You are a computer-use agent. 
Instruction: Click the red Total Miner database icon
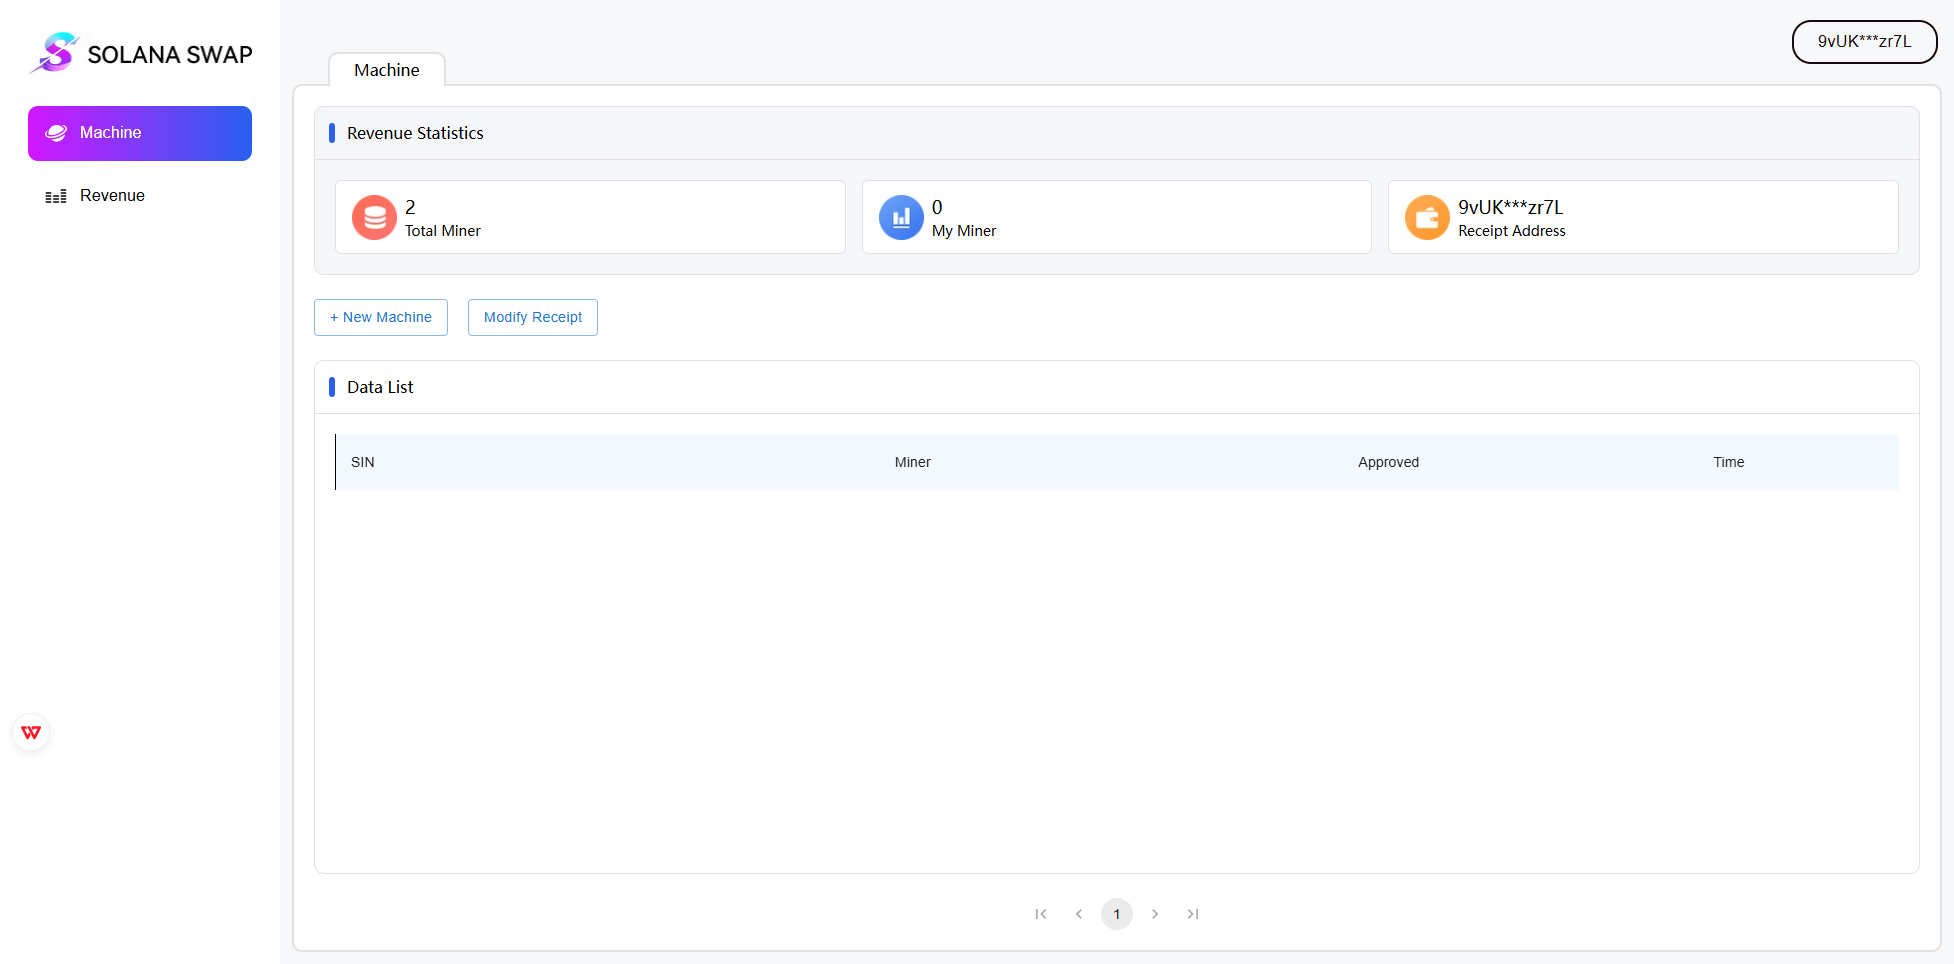pyautogui.click(x=374, y=217)
